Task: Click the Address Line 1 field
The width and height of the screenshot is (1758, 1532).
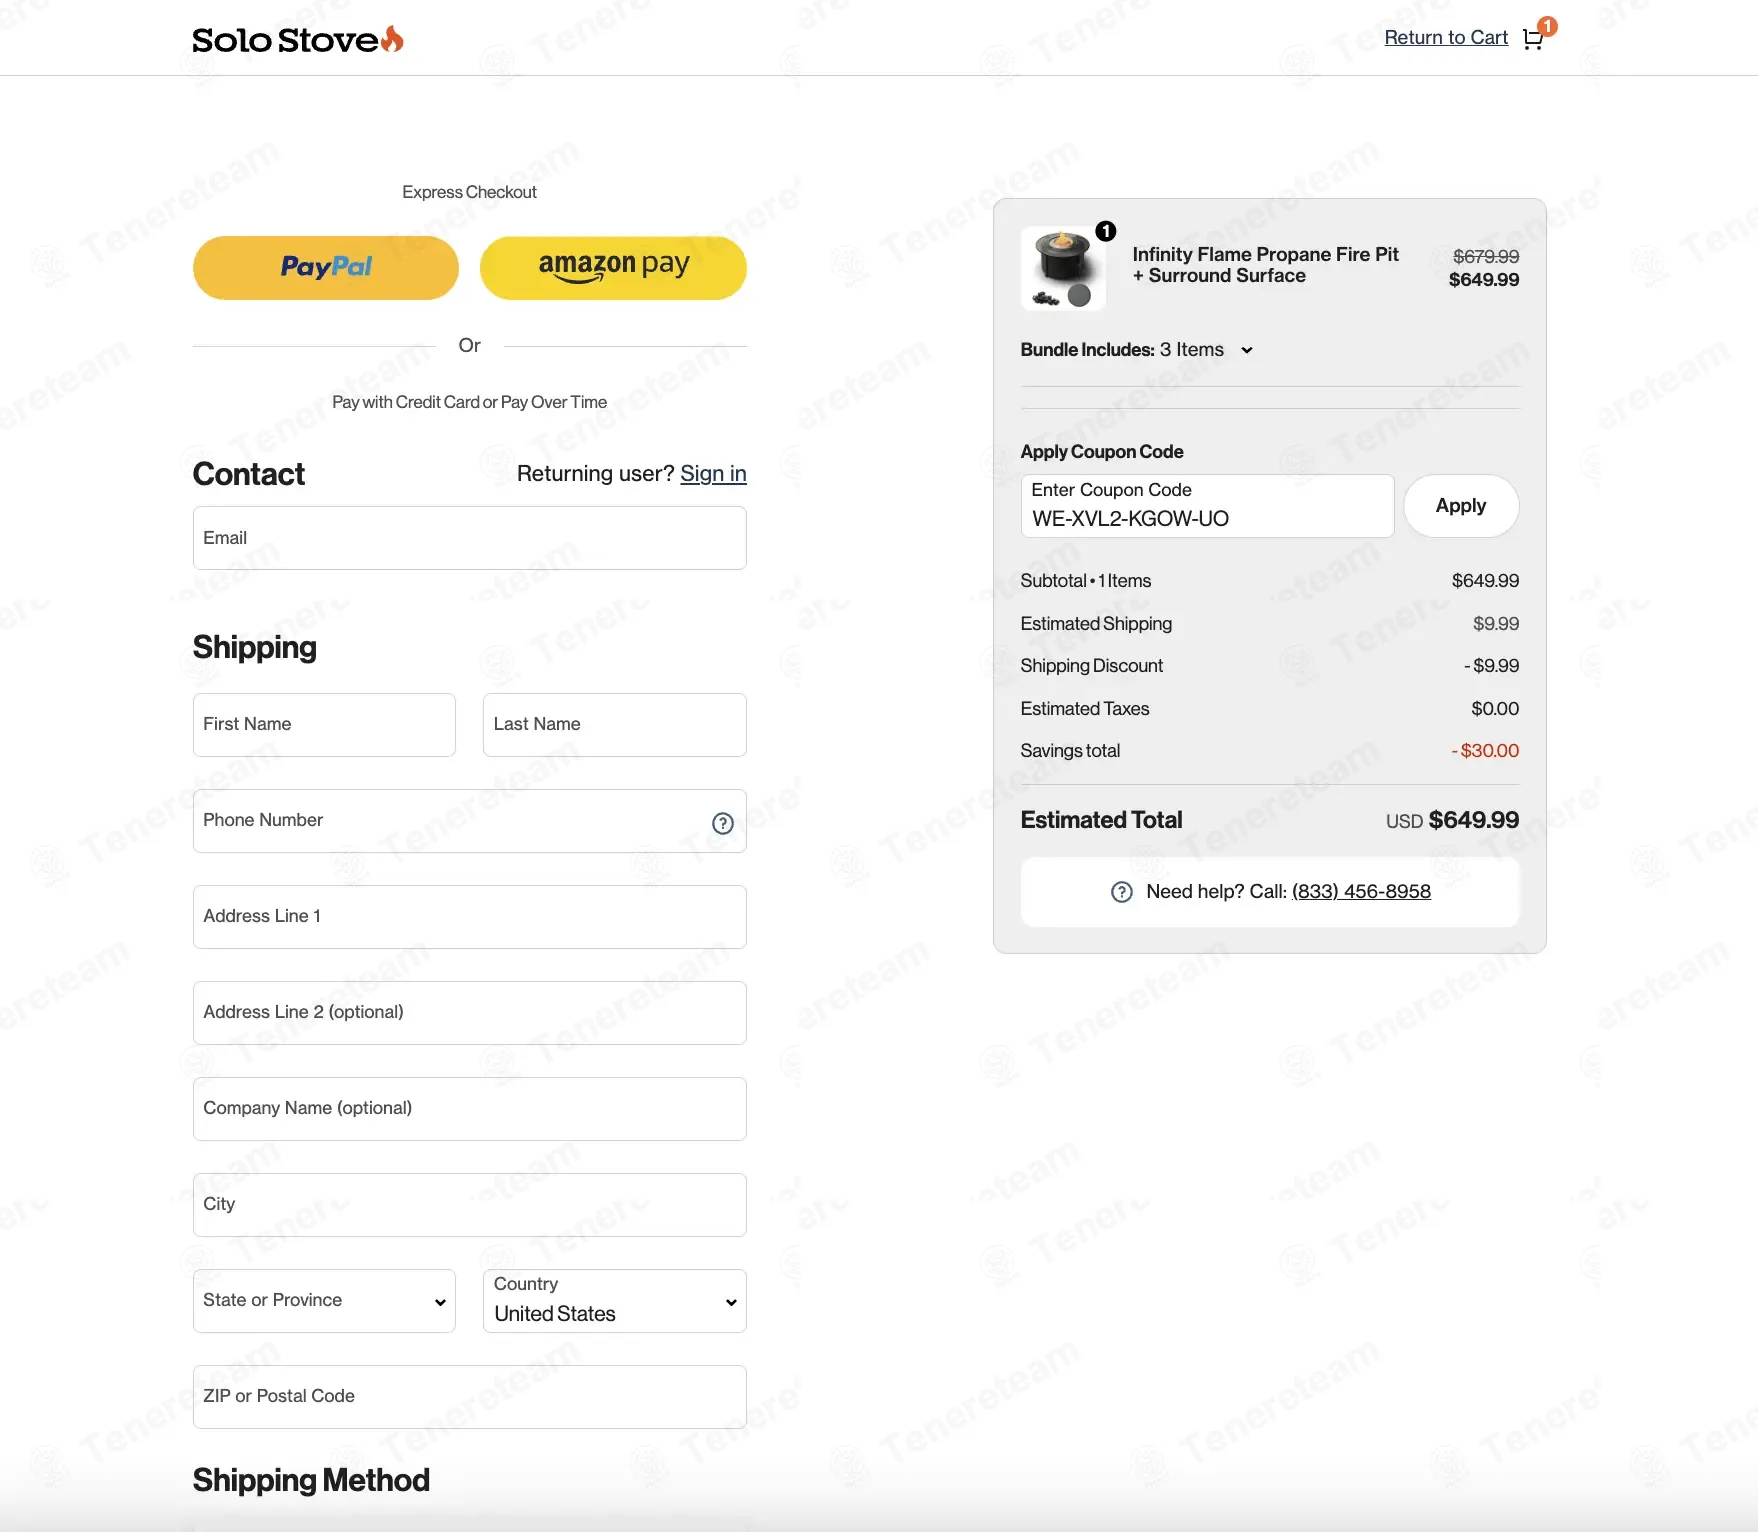Action: 470,917
